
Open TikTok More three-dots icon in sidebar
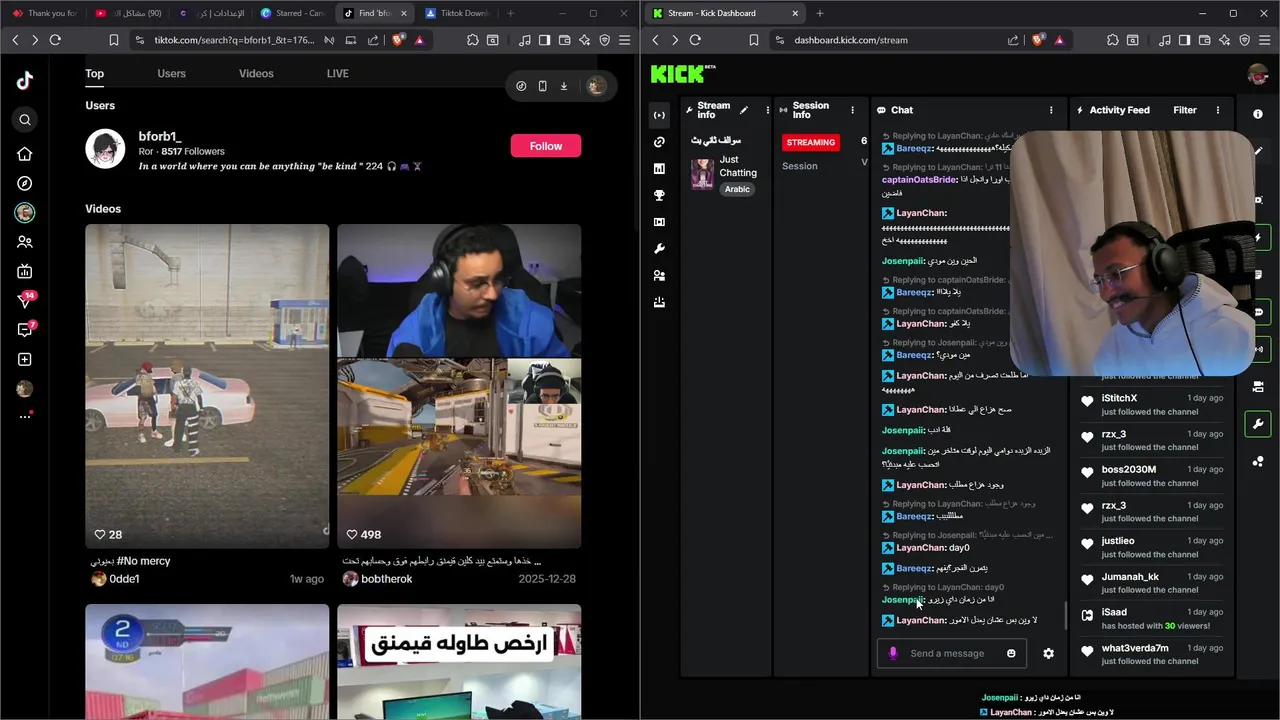[x=25, y=416]
